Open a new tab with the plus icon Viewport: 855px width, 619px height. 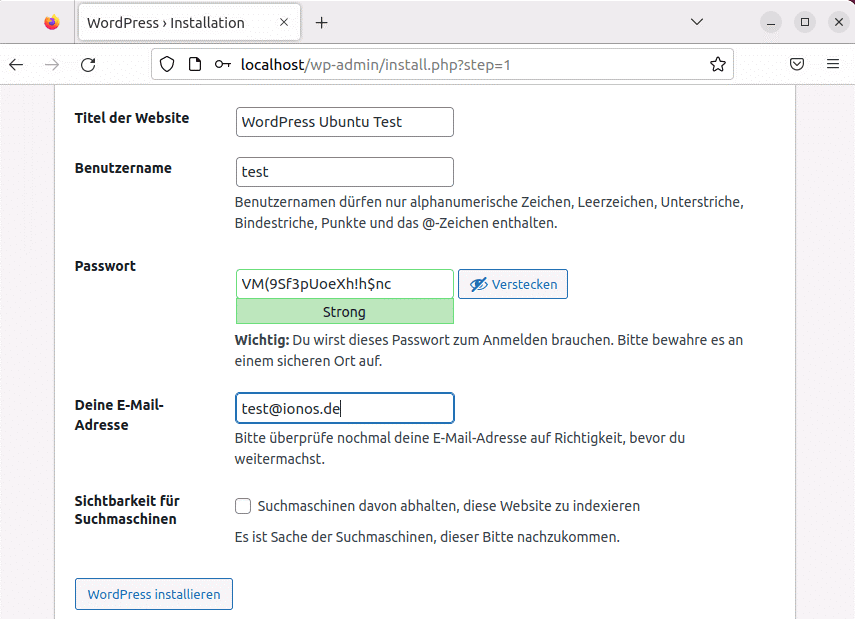[322, 22]
